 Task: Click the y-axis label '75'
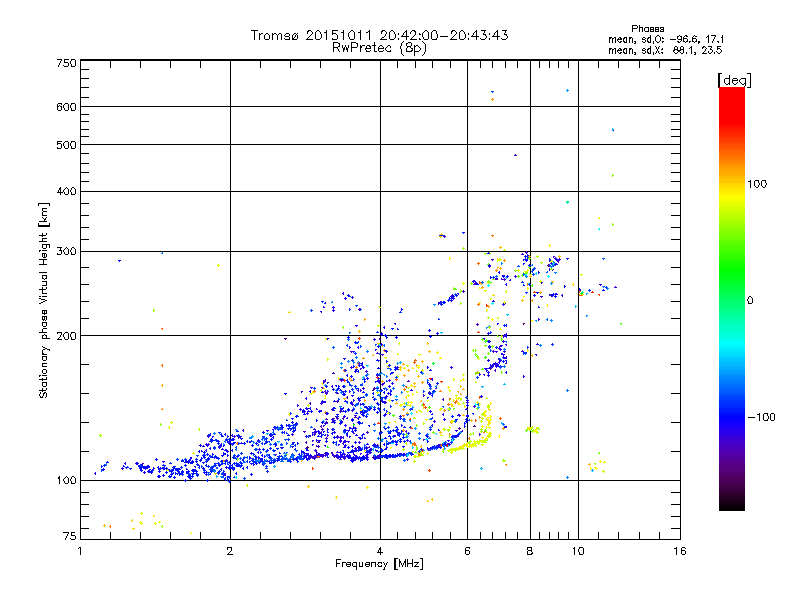pos(70,536)
